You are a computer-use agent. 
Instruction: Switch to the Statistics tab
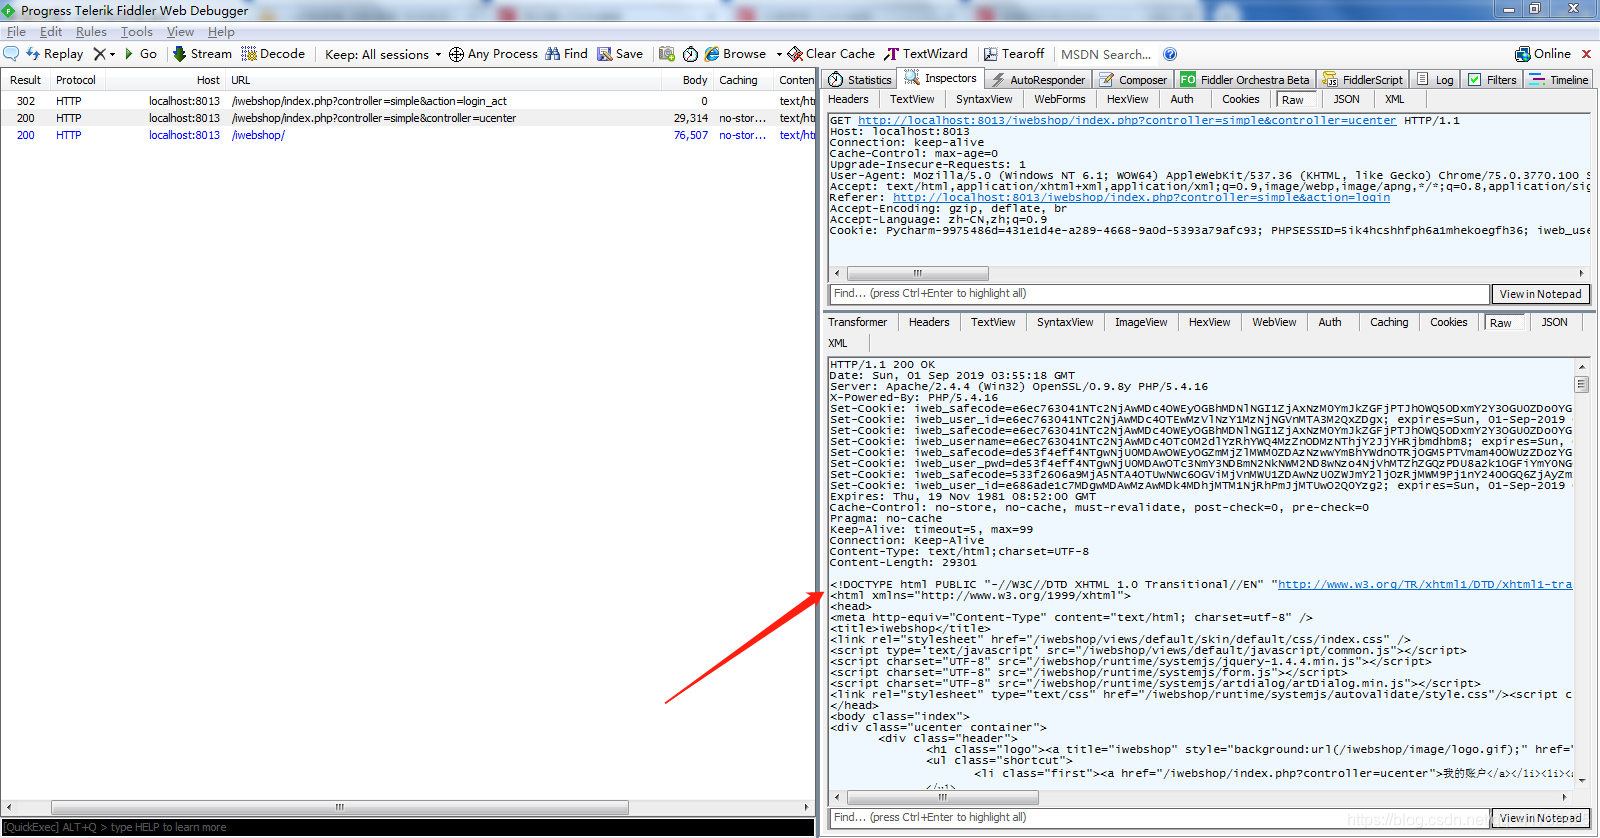click(x=860, y=79)
